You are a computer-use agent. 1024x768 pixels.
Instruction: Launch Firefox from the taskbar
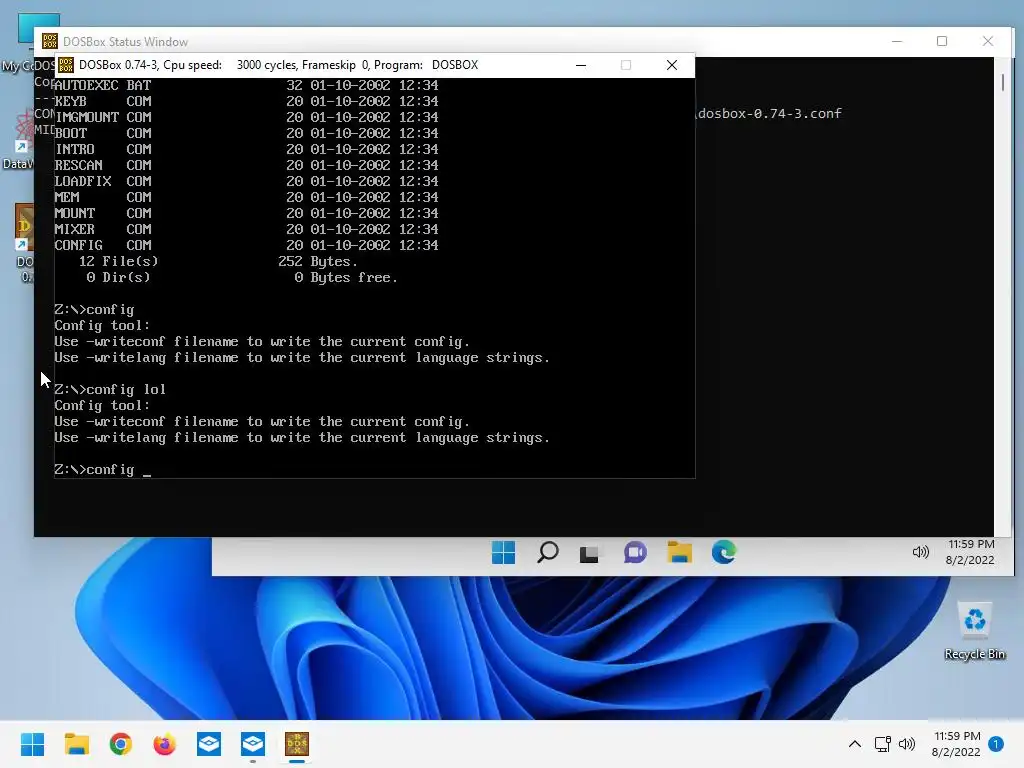165,744
